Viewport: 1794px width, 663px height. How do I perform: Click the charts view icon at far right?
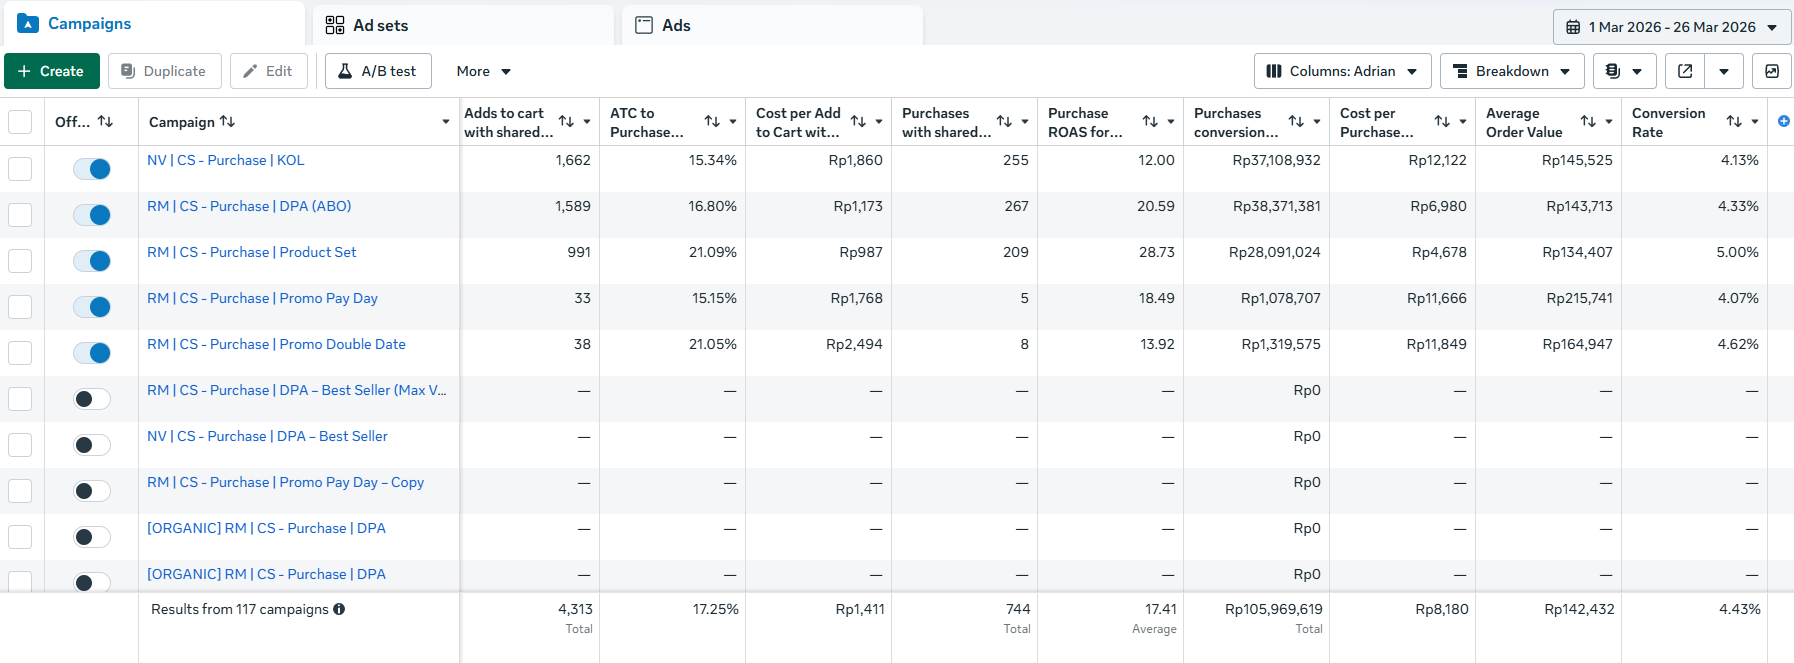[1772, 71]
